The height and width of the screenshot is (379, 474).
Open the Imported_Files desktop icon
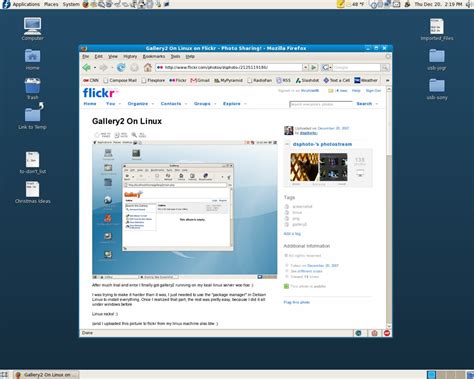(x=437, y=29)
